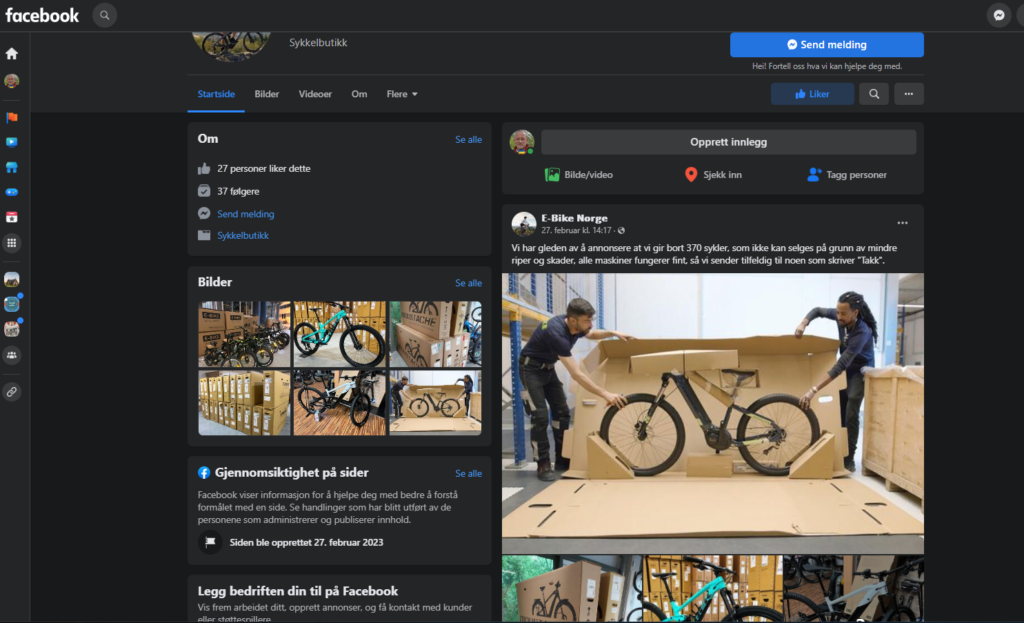
Task: Open the Pages flag icon in sidebar
Action: point(12,117)
